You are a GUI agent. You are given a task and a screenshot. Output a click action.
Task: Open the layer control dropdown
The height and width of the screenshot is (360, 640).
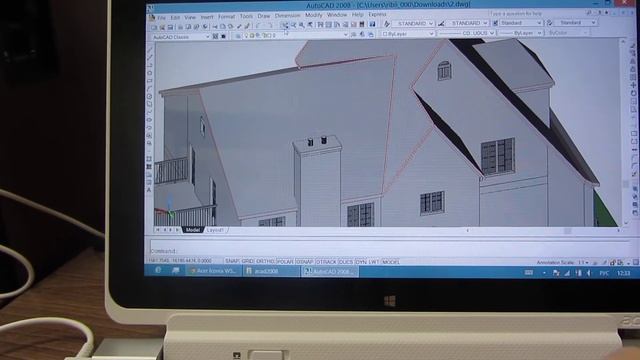click(x=296, y=36)
